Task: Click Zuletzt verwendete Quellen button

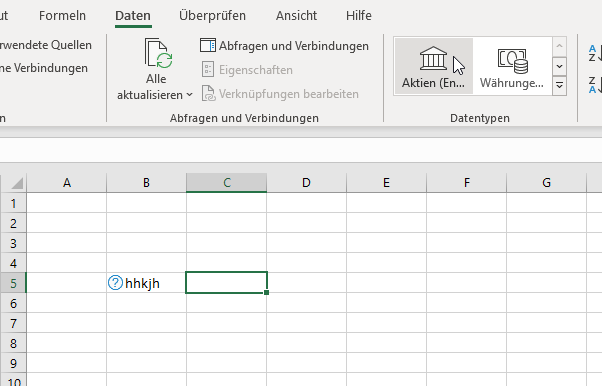Action: point(46,45)
